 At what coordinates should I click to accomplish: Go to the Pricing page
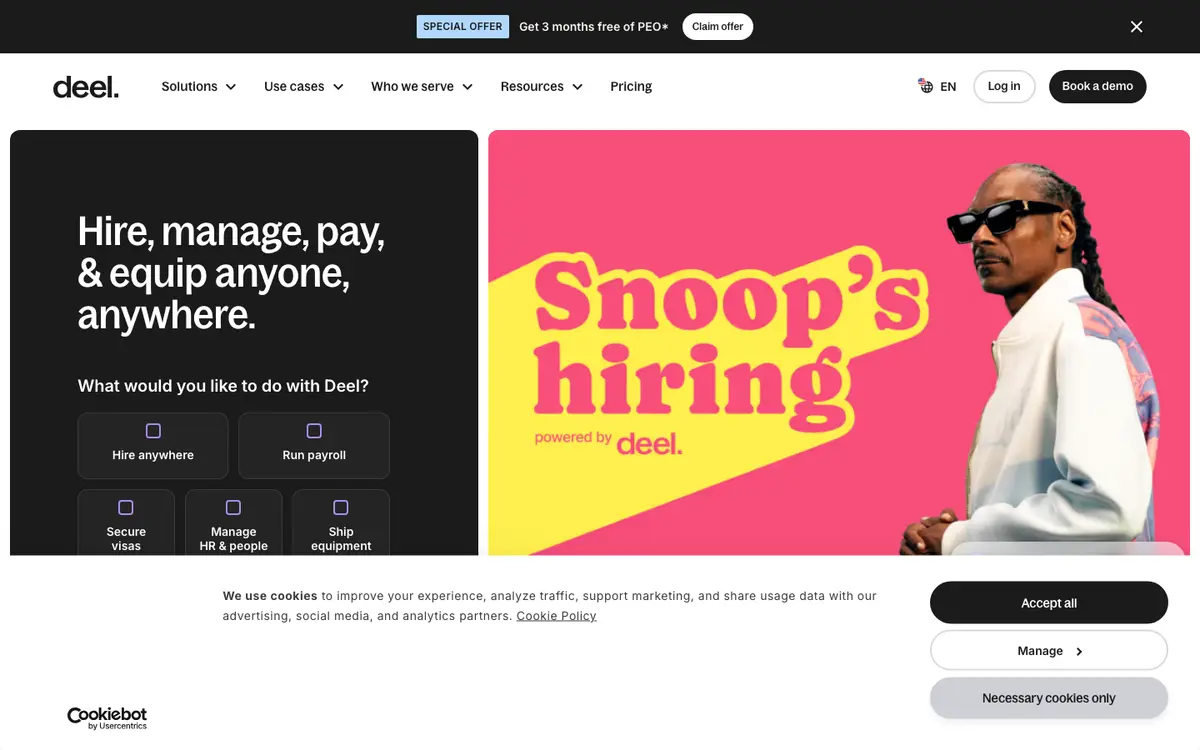pos(631,87)
